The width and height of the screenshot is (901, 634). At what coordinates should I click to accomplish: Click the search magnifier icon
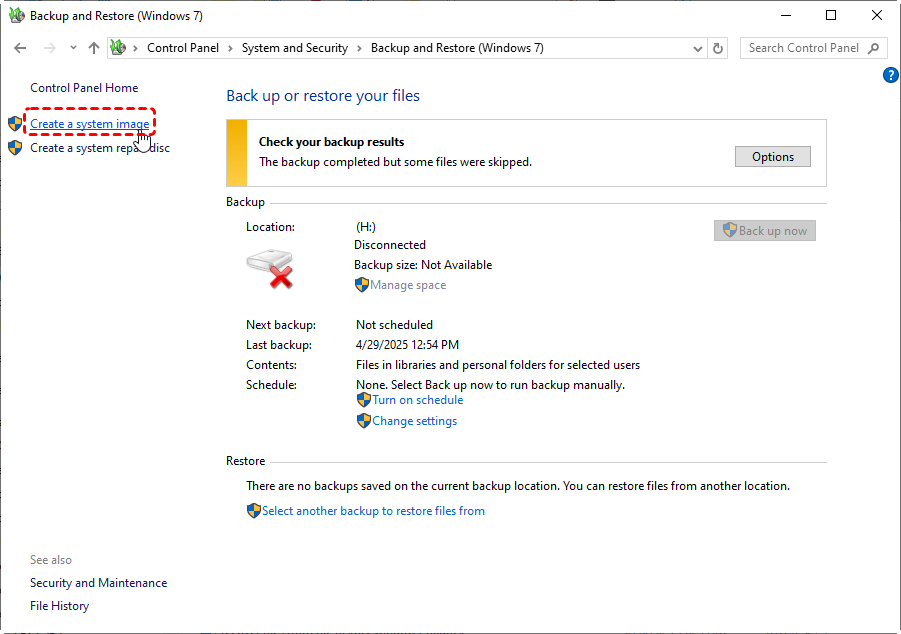coord(874,48)
